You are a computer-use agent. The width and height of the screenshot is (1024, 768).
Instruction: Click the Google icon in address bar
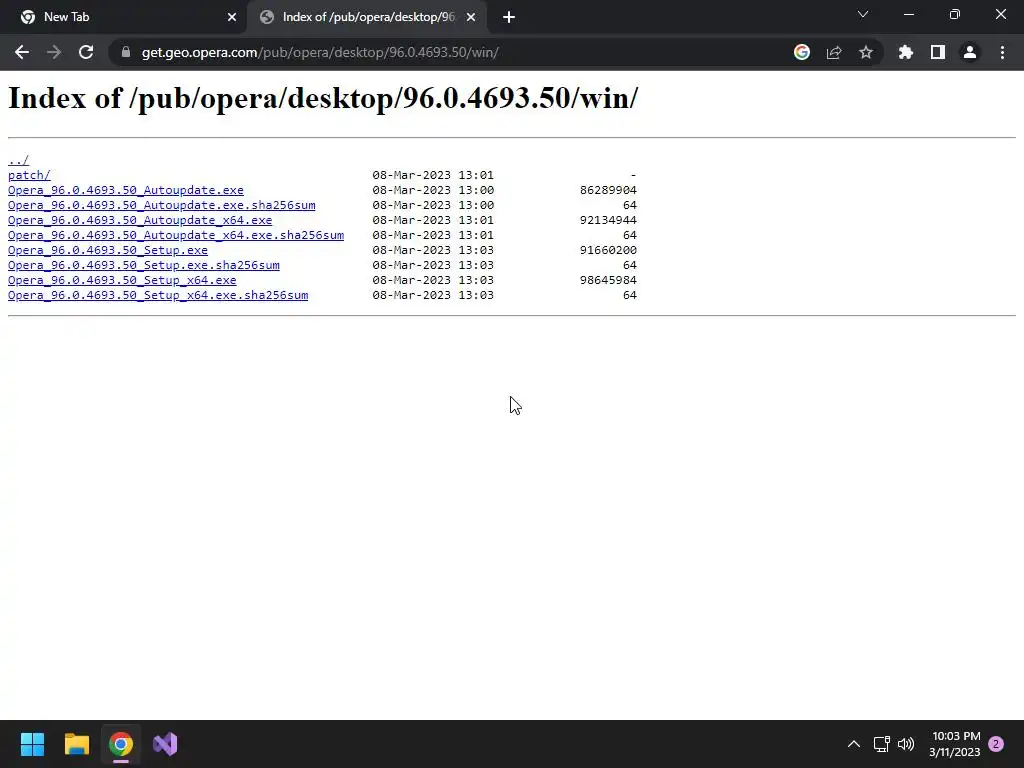[x=801, y=52]
